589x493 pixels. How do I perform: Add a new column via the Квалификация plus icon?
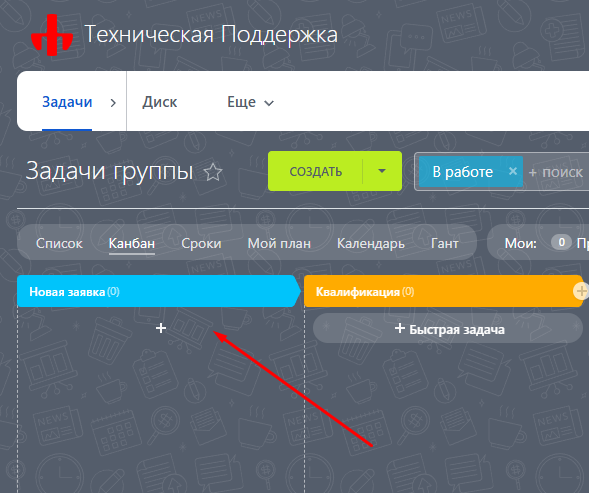(x=581, y=291)
